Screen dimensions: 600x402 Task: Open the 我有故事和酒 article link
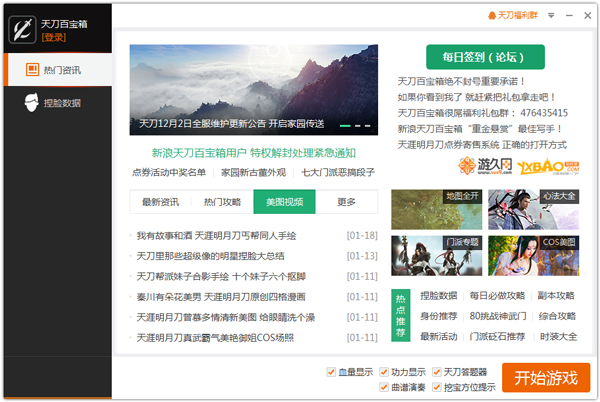tap(216, 235)
